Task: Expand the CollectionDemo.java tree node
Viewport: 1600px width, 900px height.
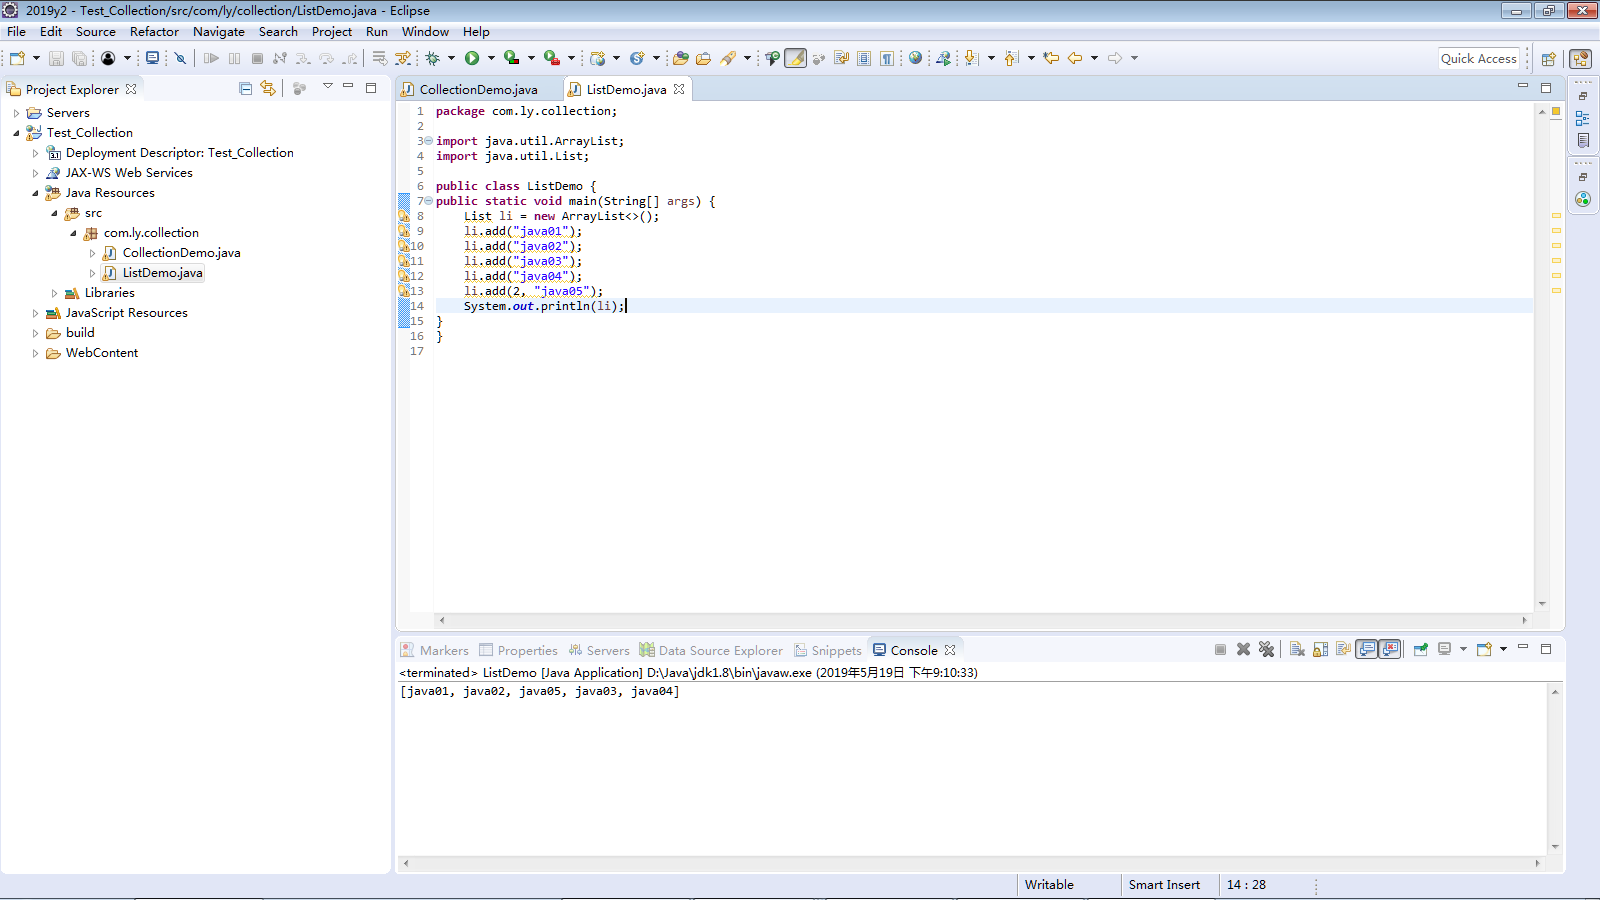Action: pos(92,253)
